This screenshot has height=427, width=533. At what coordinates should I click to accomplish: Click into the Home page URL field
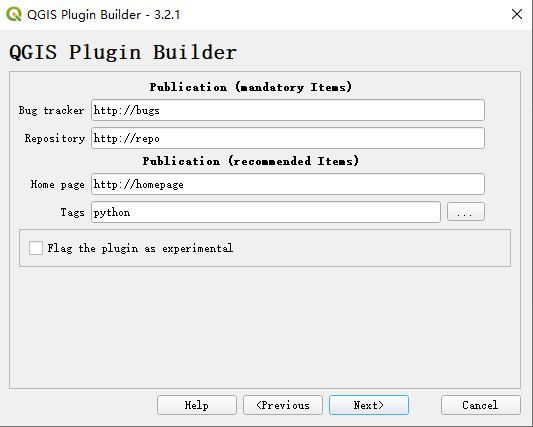tap(288, 184)
